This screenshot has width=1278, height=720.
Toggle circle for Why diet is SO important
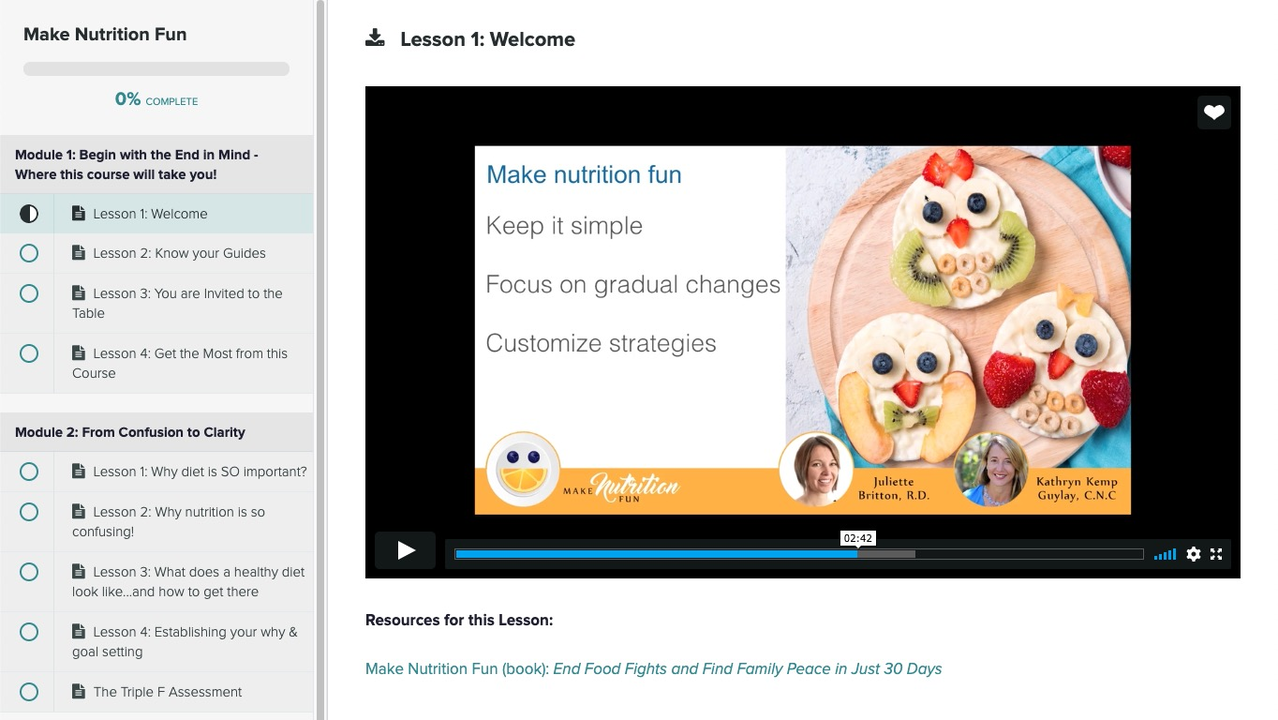pyautogui.click(x=29, y=472)
